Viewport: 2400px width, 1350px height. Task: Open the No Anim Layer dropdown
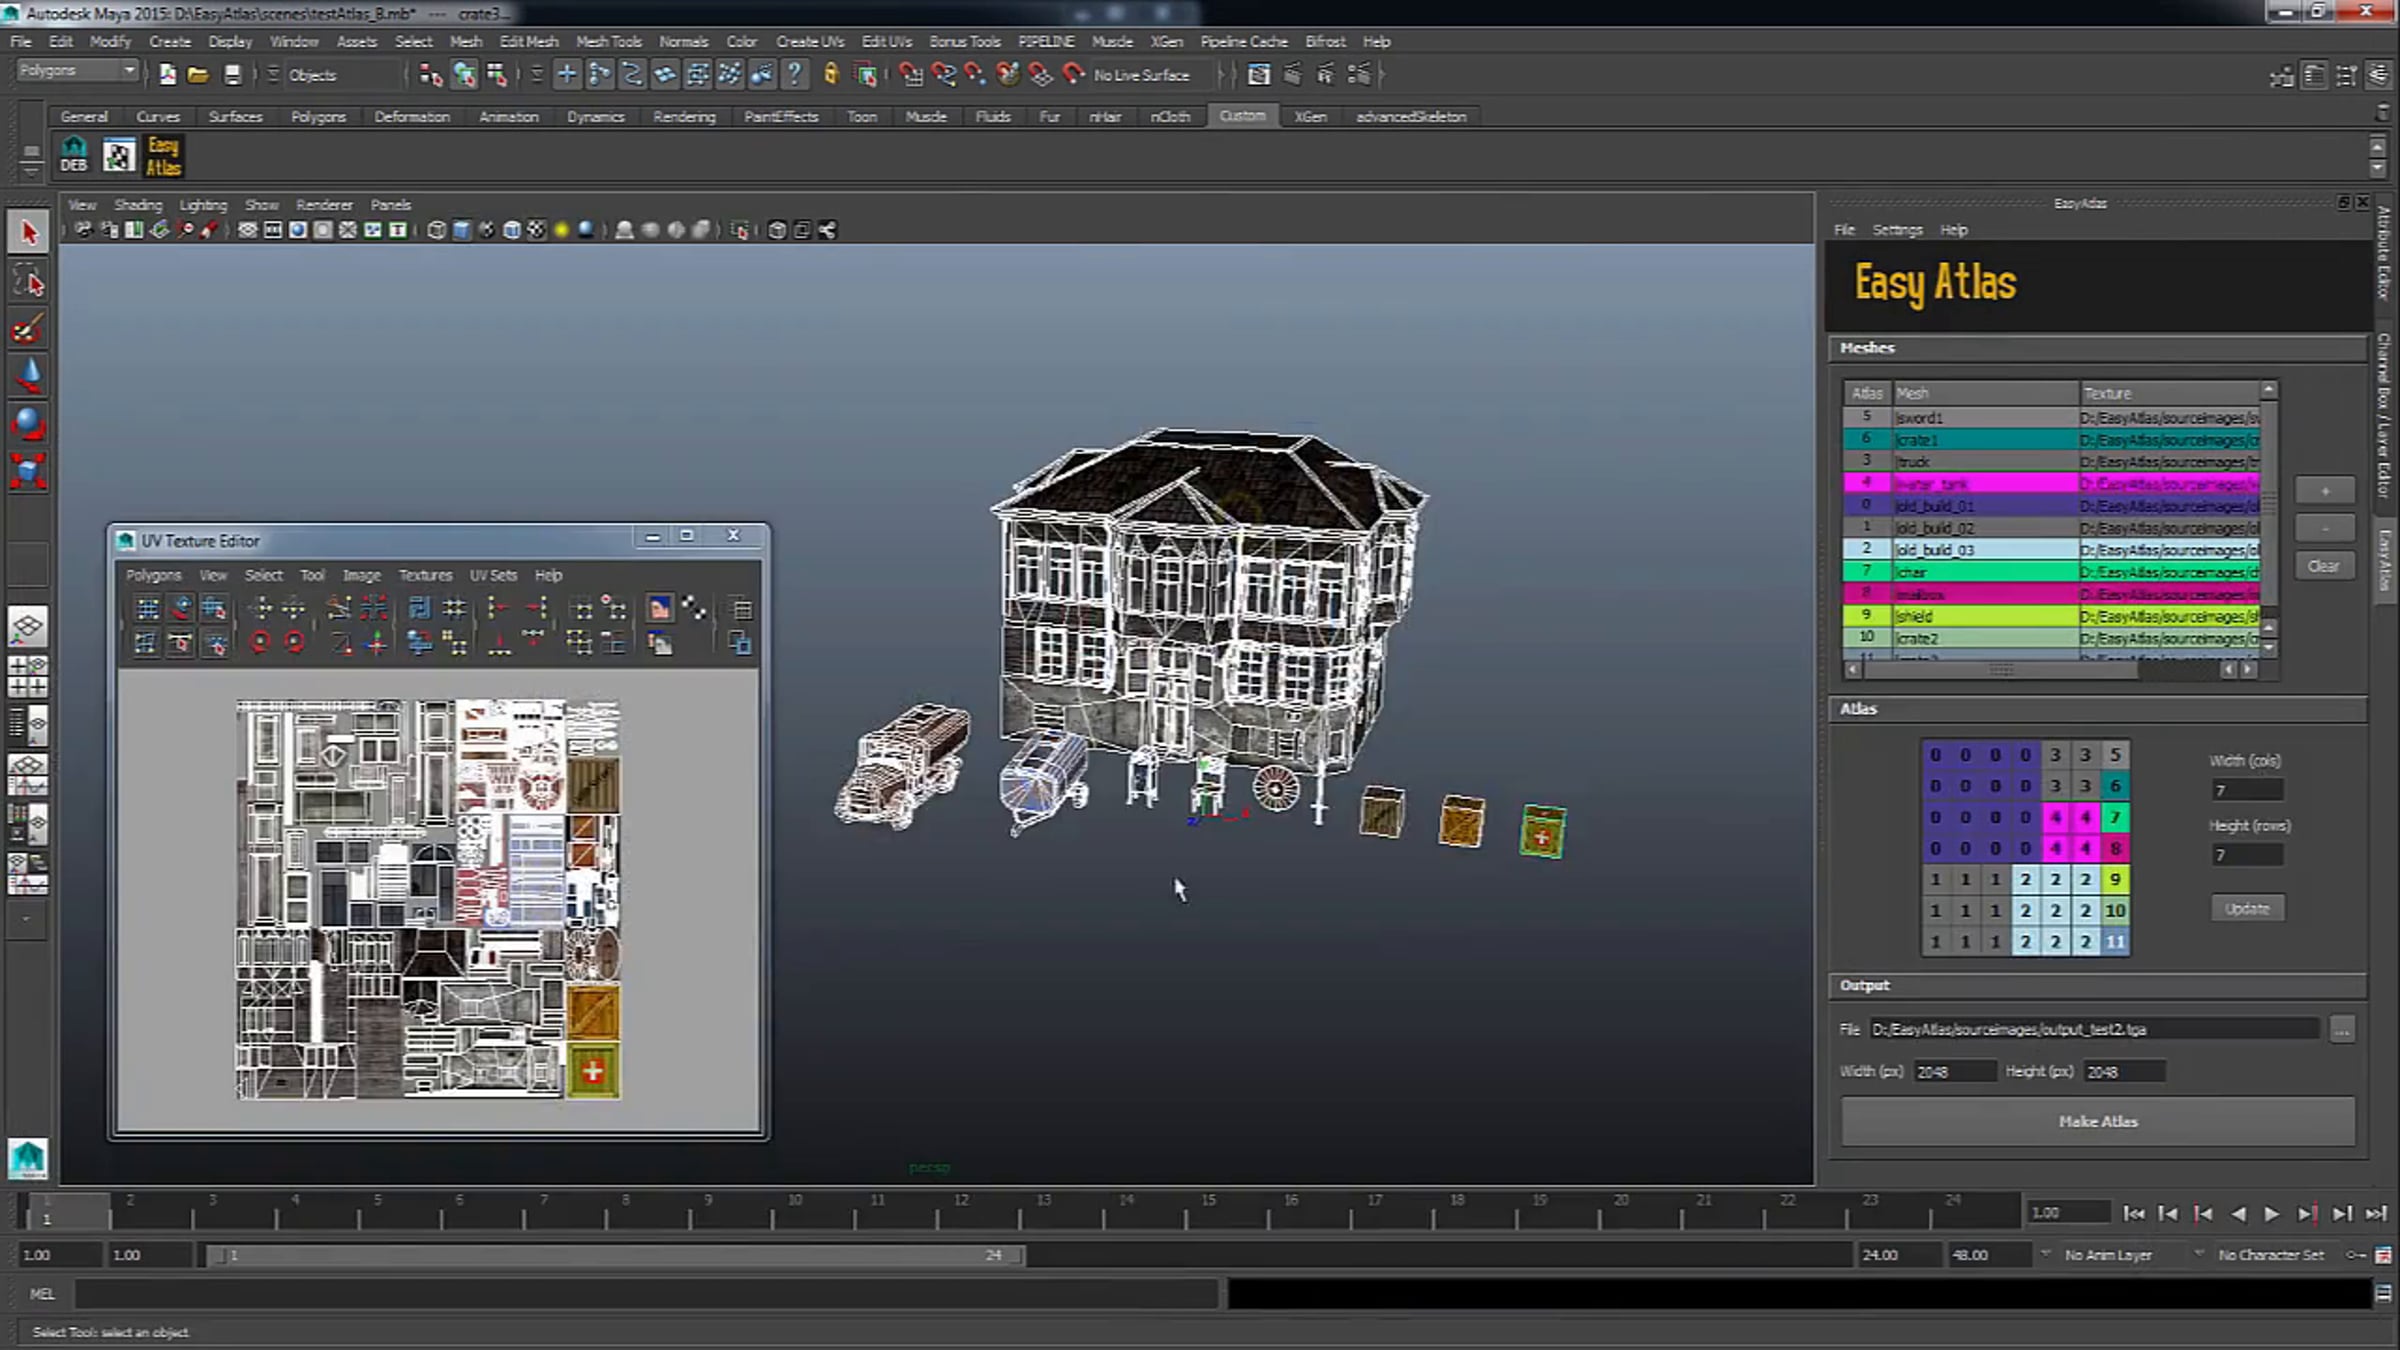[2108, 1255]
